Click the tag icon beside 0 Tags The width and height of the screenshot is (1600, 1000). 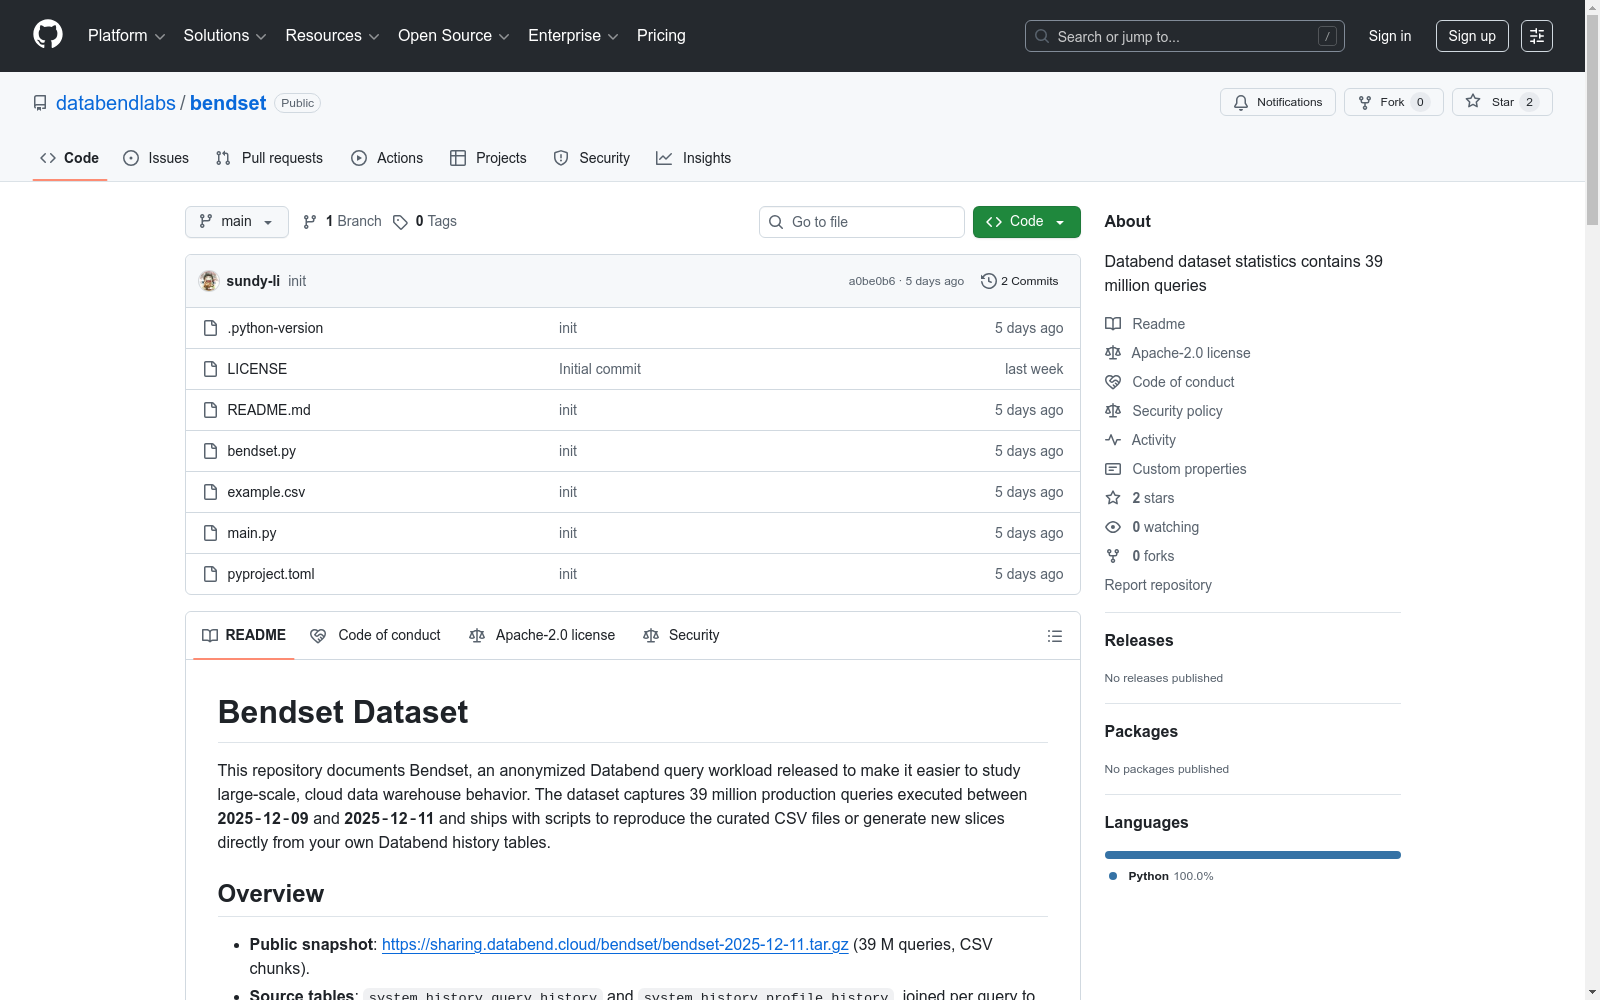[x=400, y=222]
